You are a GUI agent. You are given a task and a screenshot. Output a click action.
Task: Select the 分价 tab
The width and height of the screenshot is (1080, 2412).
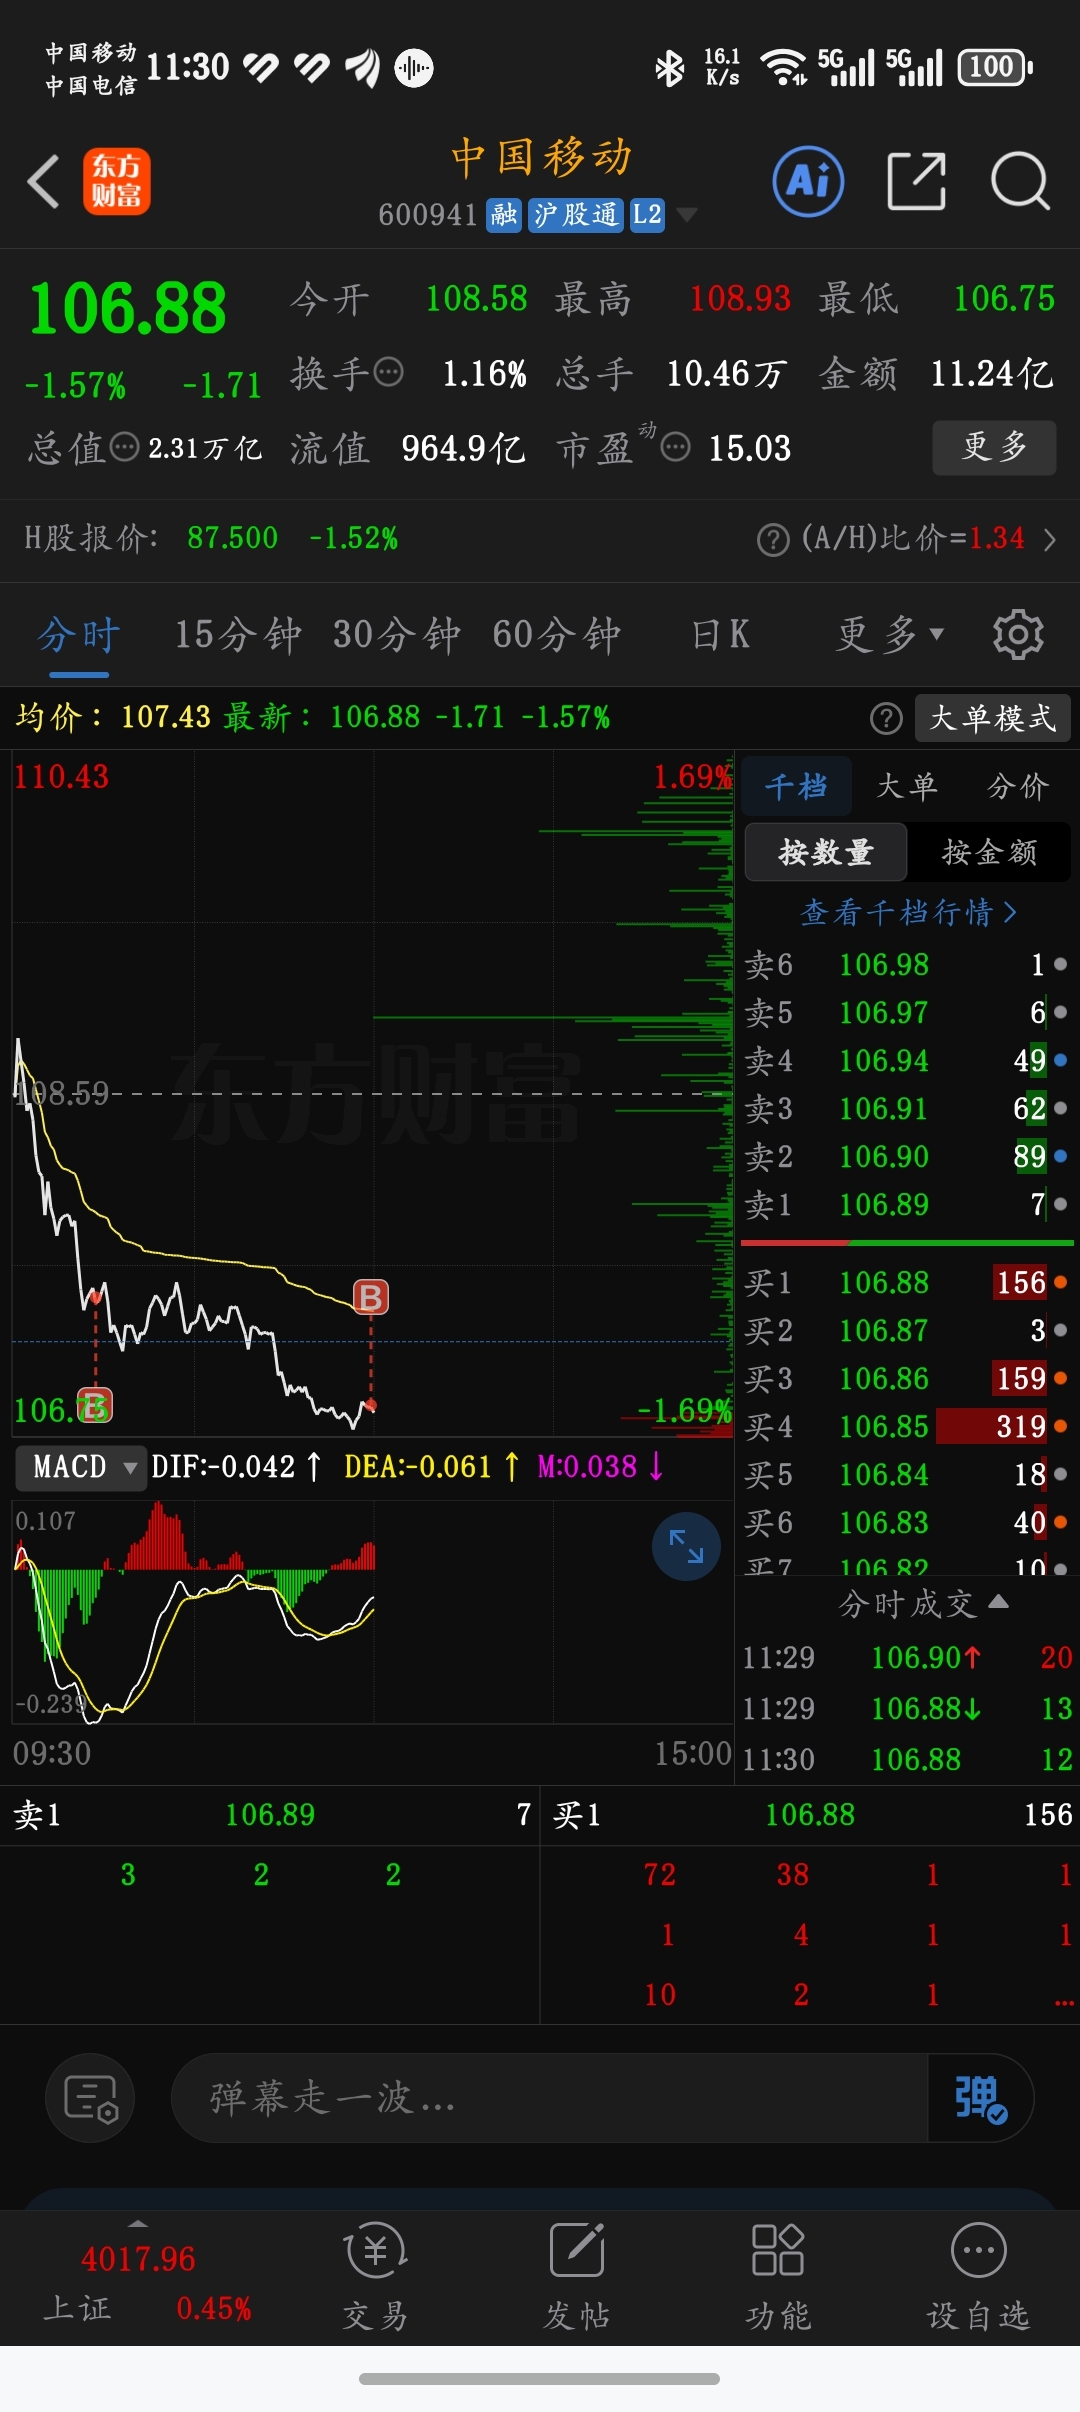coord(1018,786)
